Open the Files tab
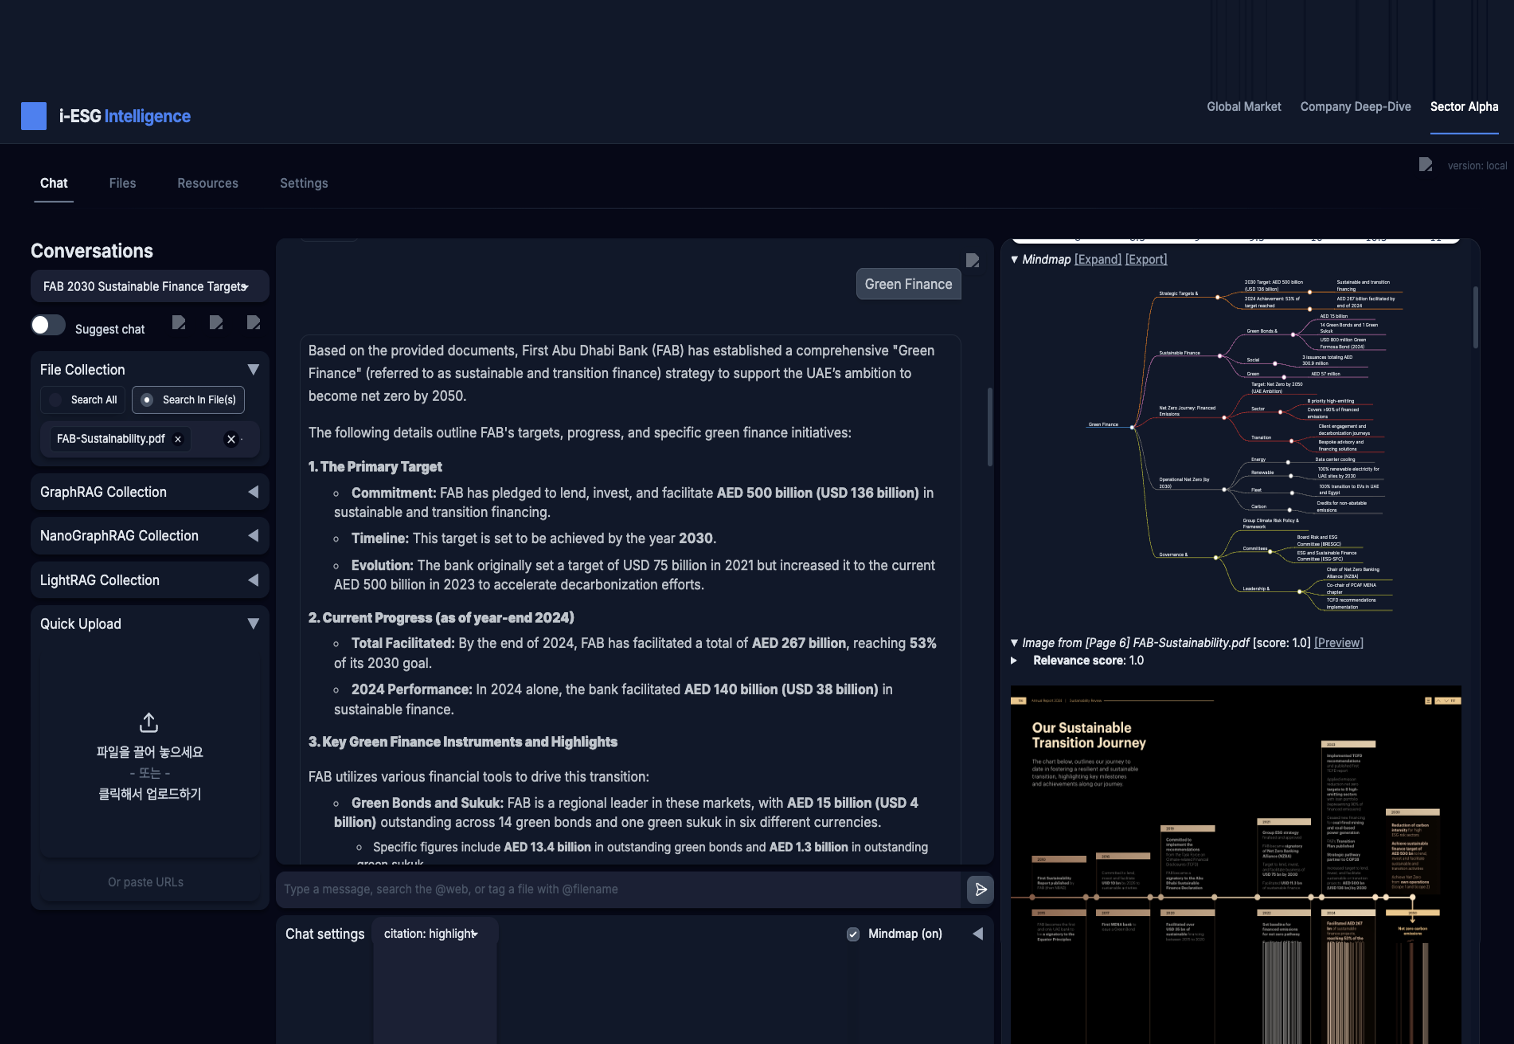 [x=123, y=183]
